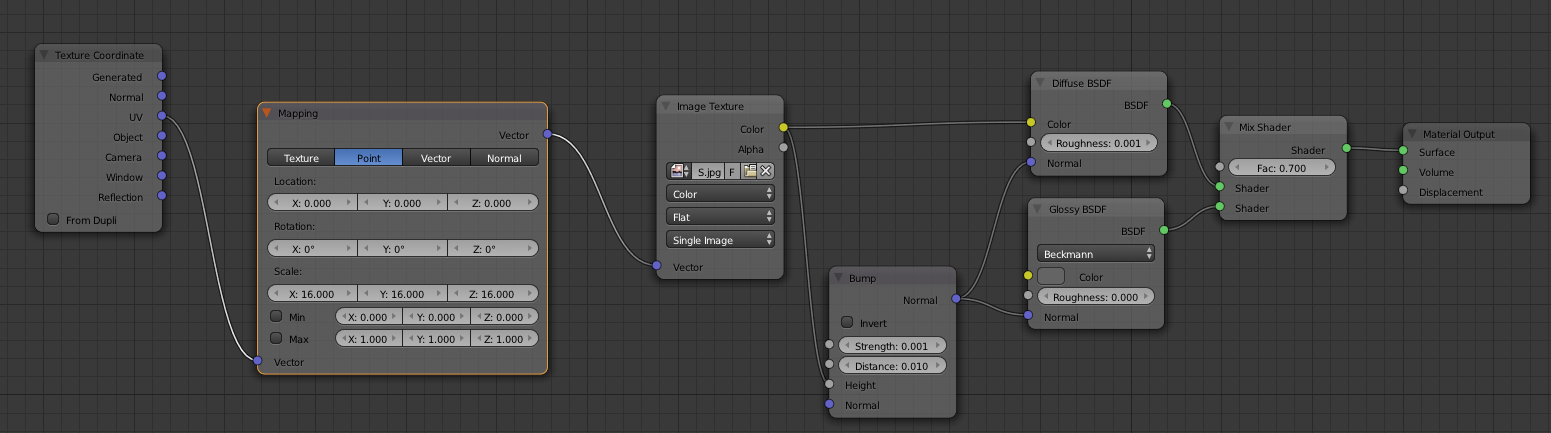Click the Mix Shader output socket
This screenshot has width=1551, height=433.
click(1346, 148)
